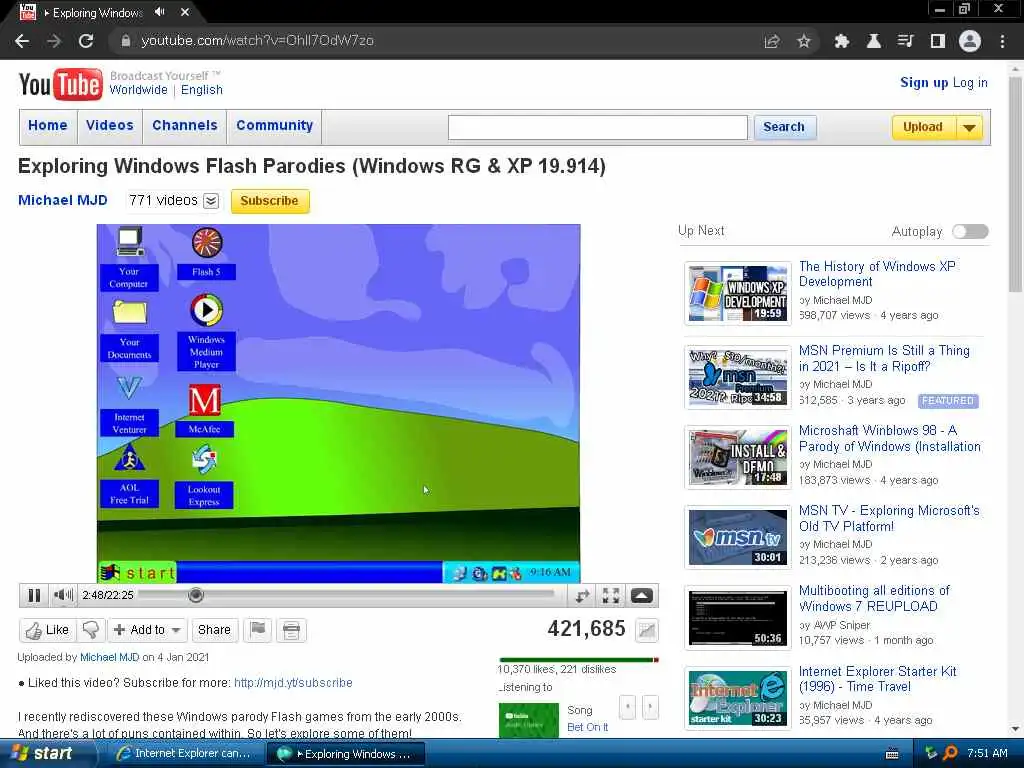Like the video
The height and width of the screenshot is (768, 1024).
pos(47,630)
